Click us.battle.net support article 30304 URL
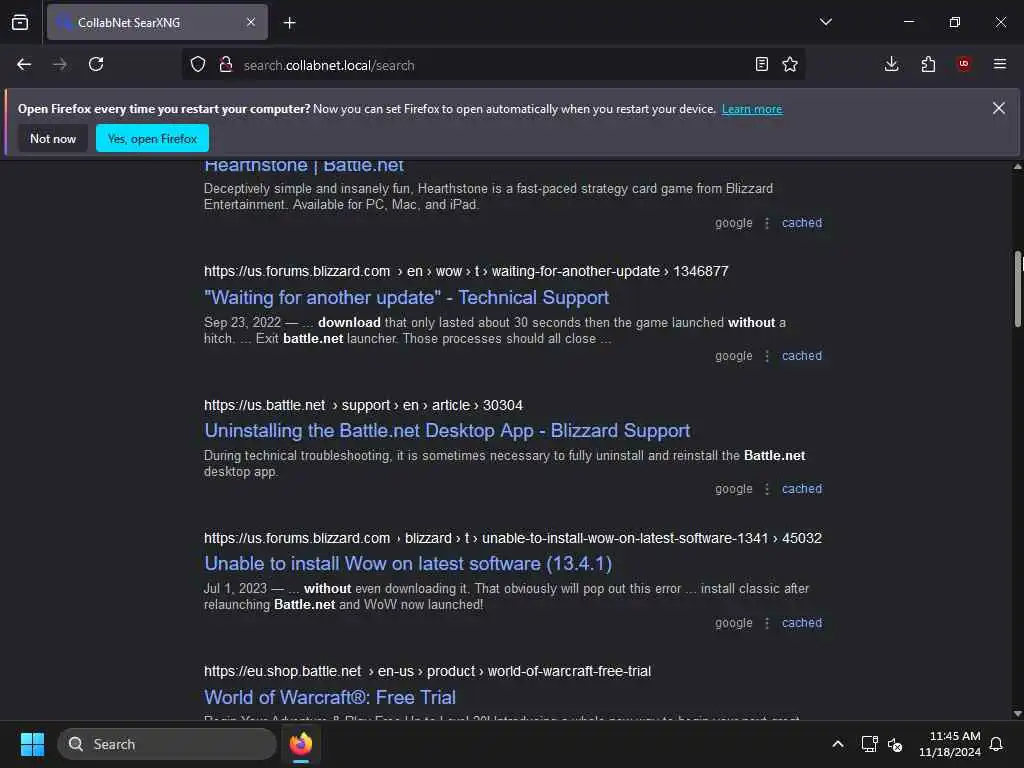The width and height of the screenshot is (1024, 768). 363,405
